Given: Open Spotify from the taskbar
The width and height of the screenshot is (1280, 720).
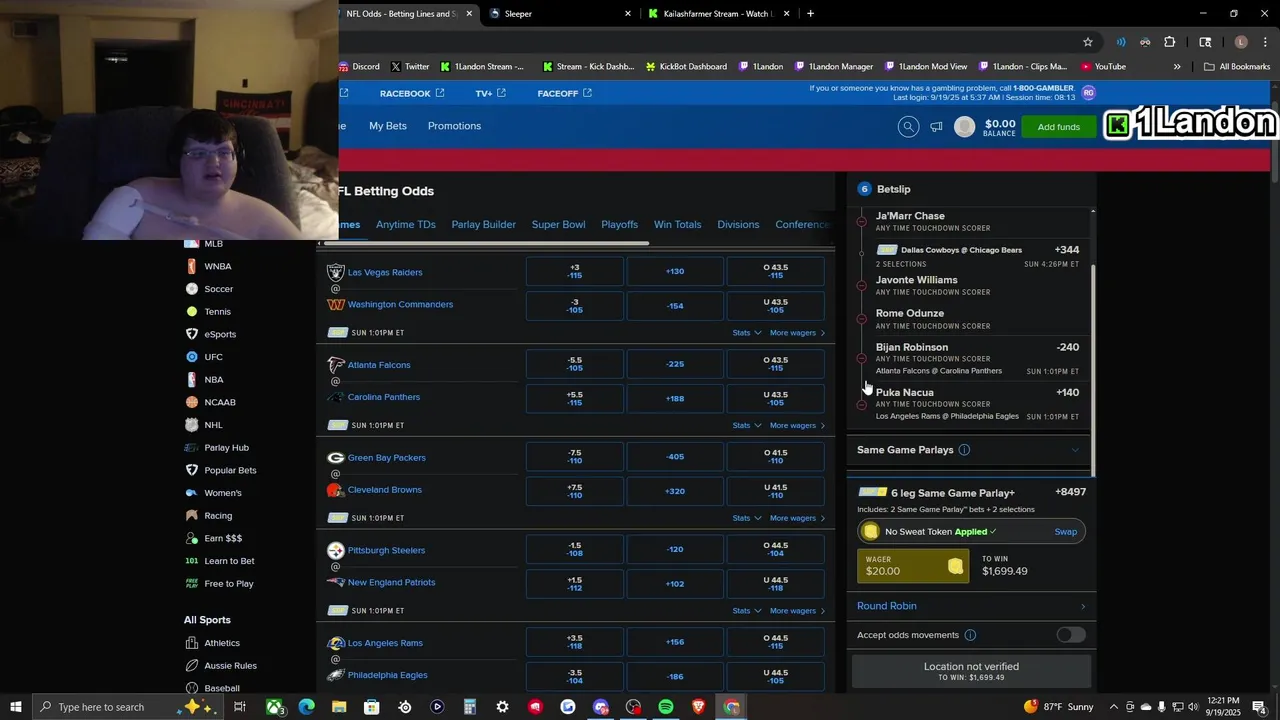Looking at the screenshot, I should (x=666, y=707).
